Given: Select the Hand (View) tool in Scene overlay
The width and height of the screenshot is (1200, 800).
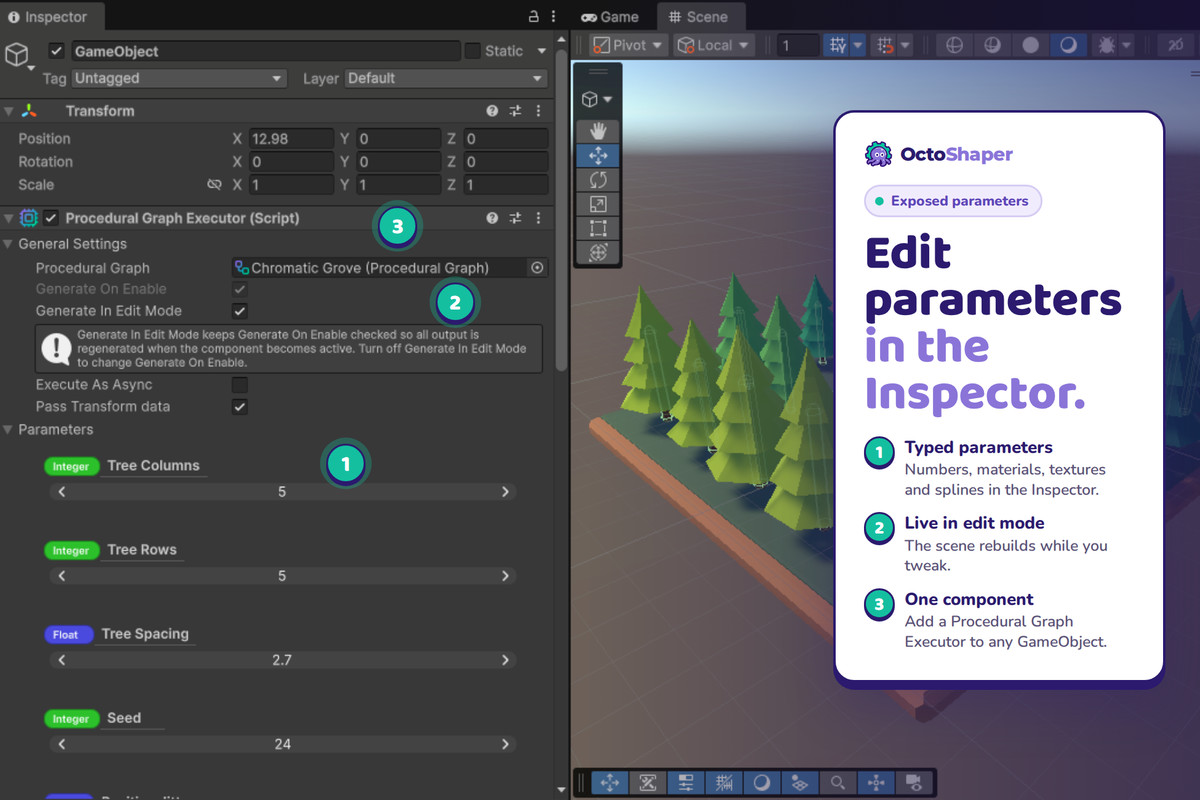Looking at the screenshot, I should click(598, 131).
